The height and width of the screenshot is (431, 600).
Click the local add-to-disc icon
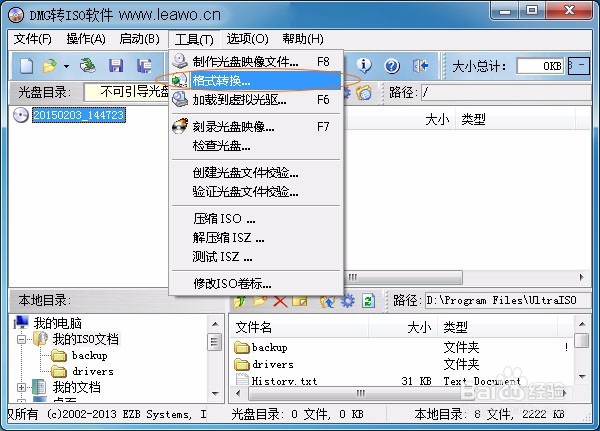point(328,301)
